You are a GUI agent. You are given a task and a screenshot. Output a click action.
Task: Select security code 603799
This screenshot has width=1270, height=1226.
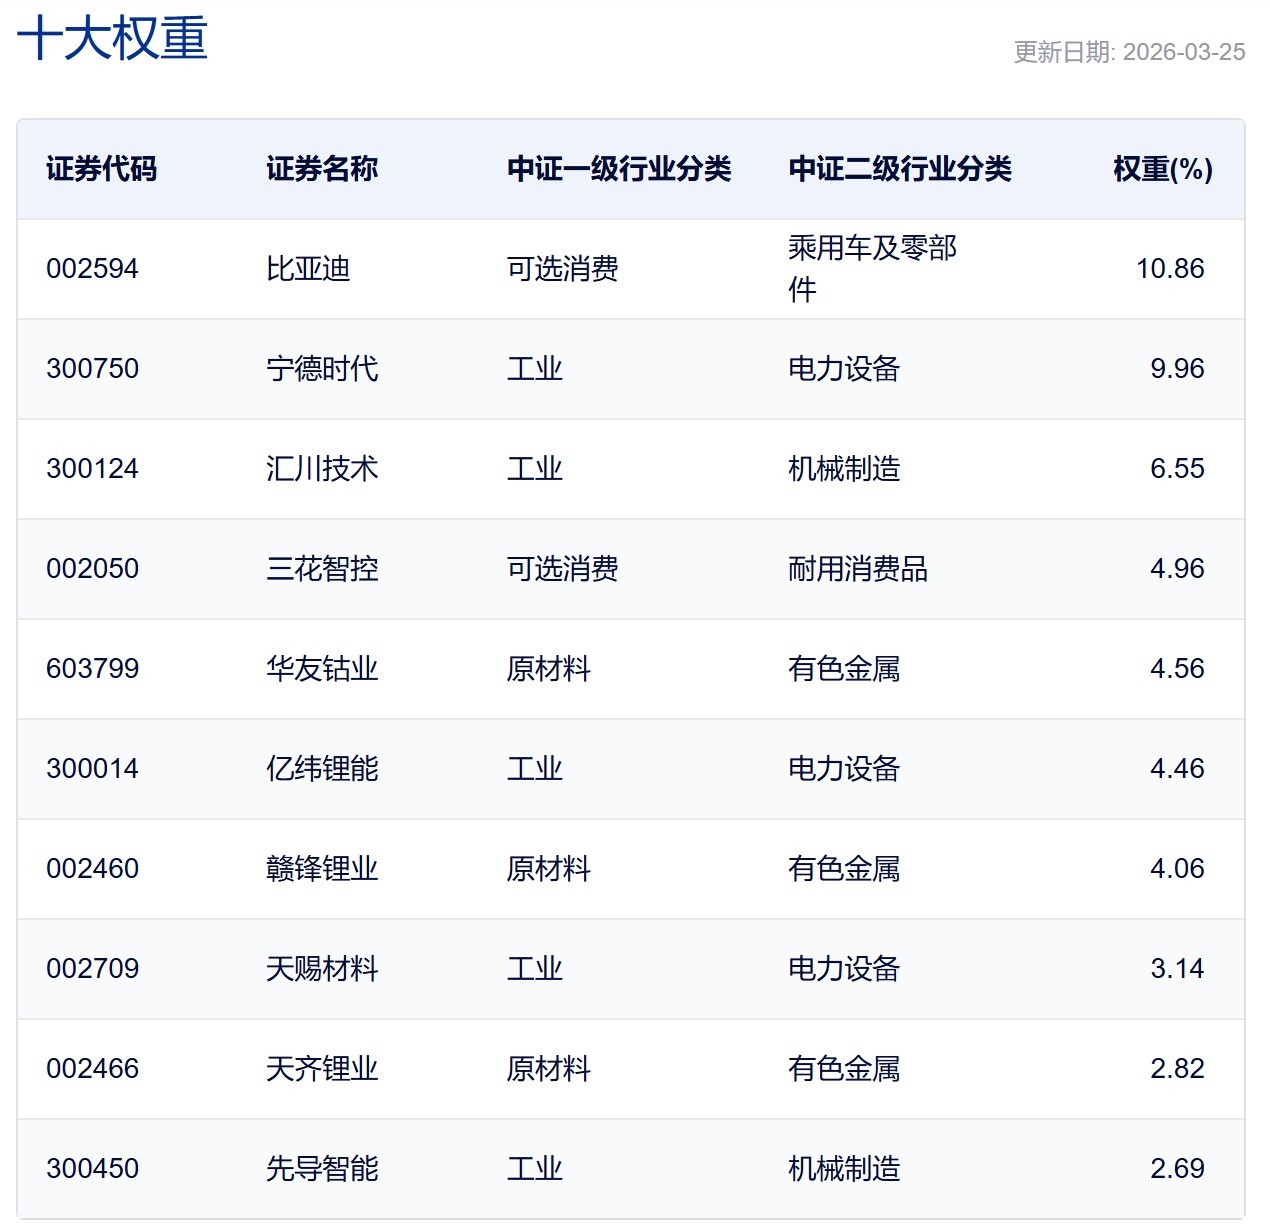click(x=92, y=669)
